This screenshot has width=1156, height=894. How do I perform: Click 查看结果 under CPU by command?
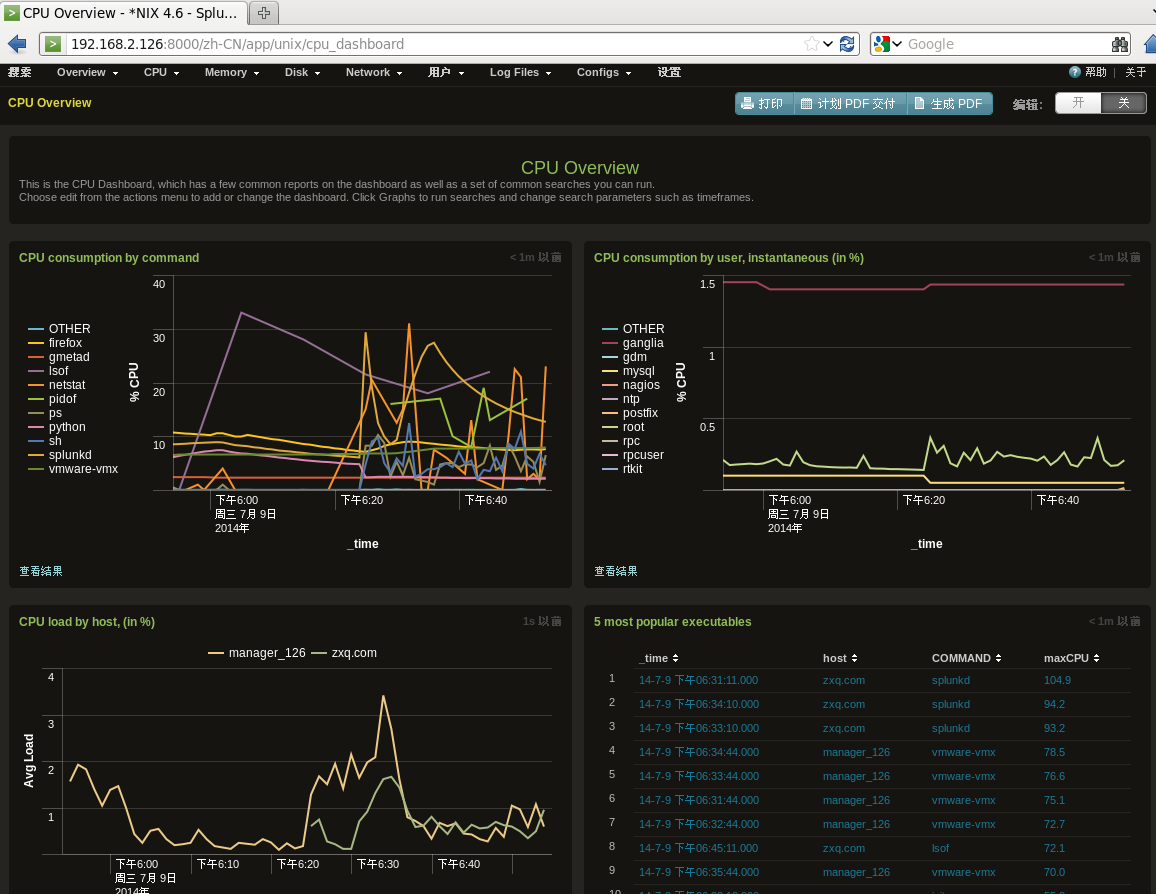(41, 571)
